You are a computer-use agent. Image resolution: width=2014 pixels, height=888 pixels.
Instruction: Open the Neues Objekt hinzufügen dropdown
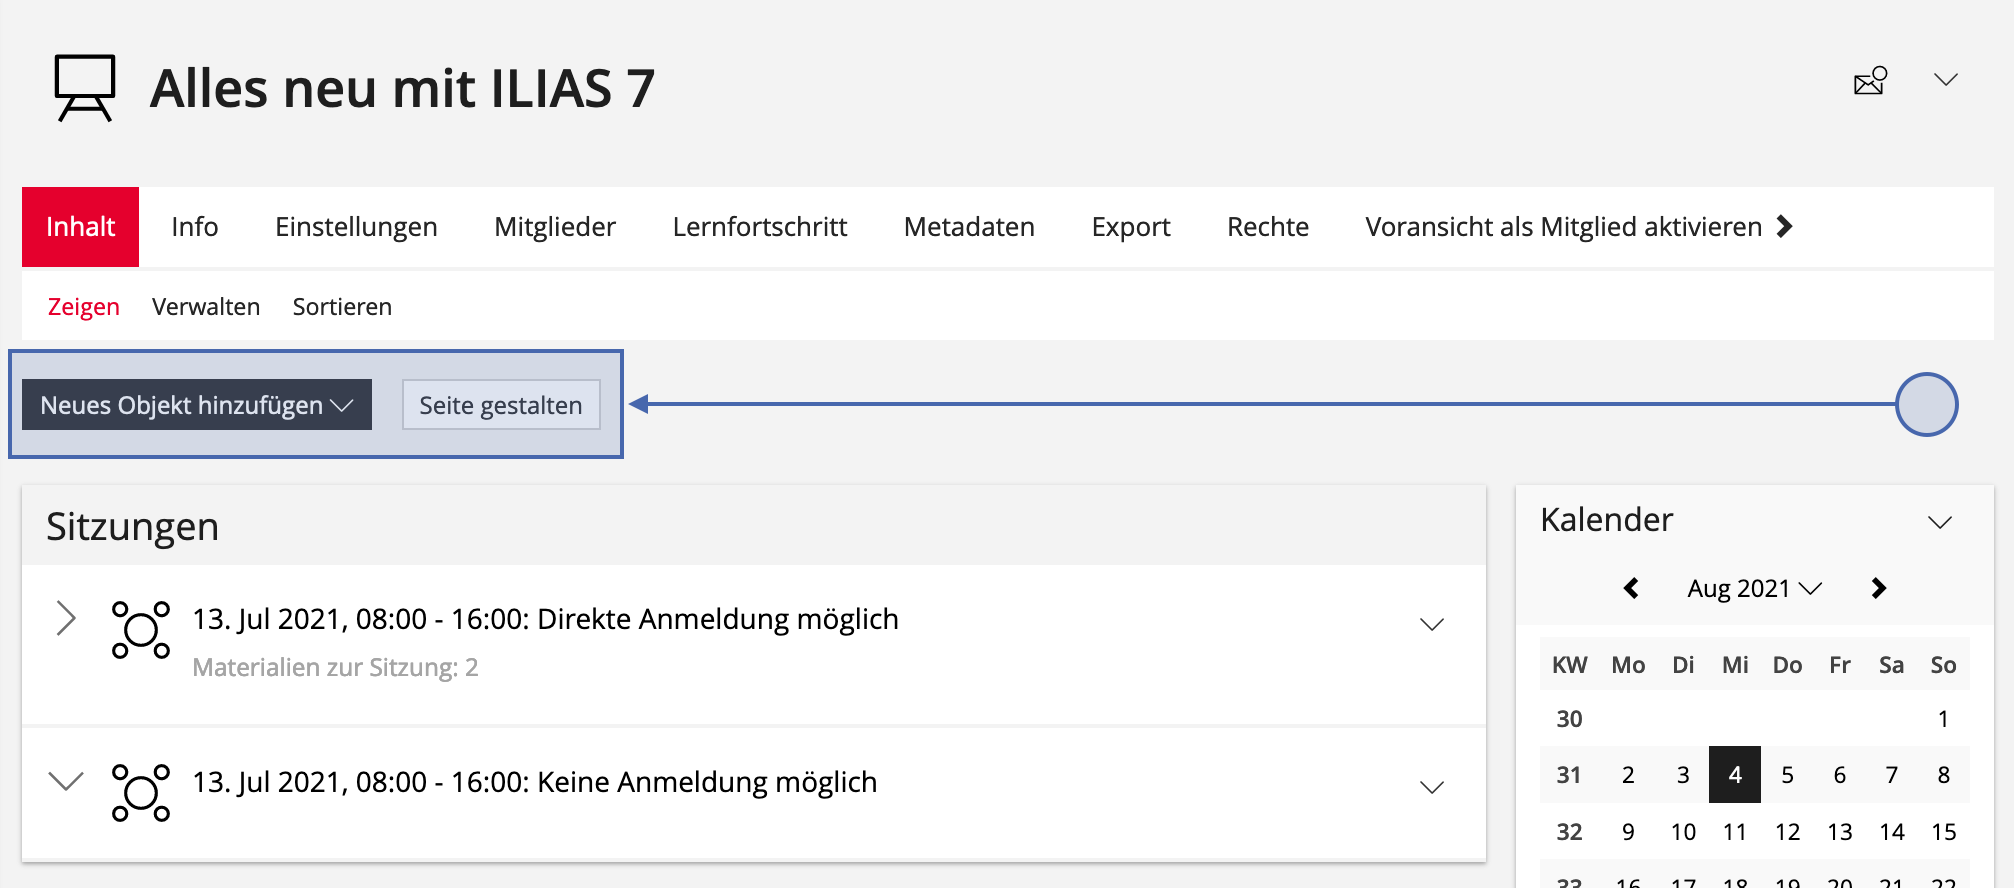[197, 405]
